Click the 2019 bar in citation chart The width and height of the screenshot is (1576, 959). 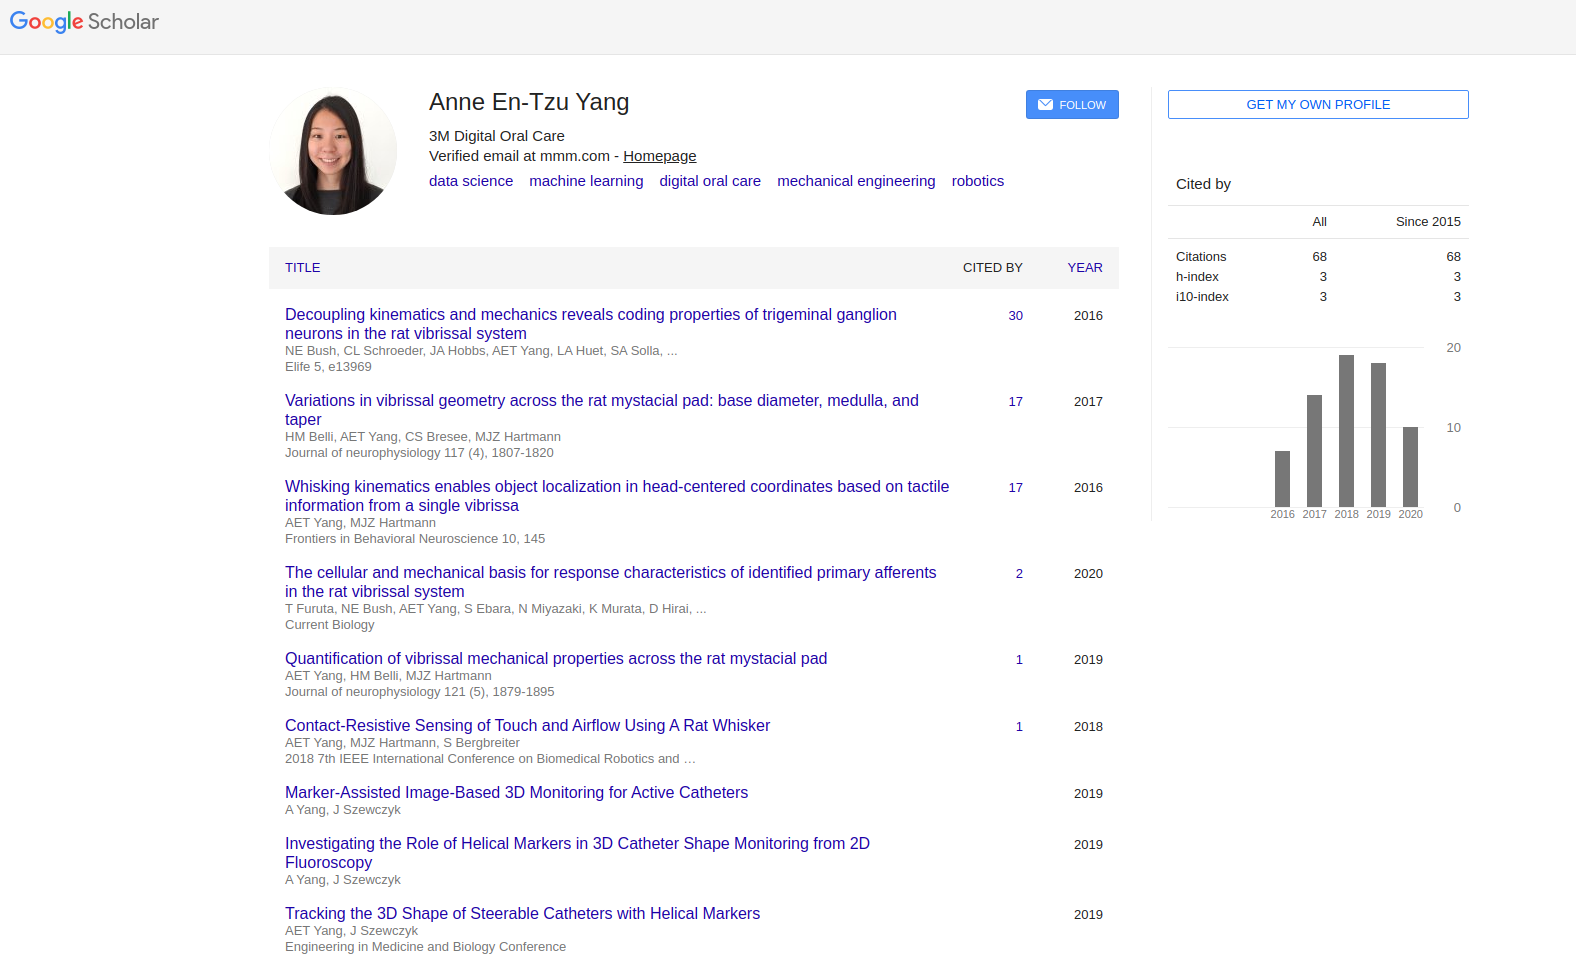click(1378, 435)
